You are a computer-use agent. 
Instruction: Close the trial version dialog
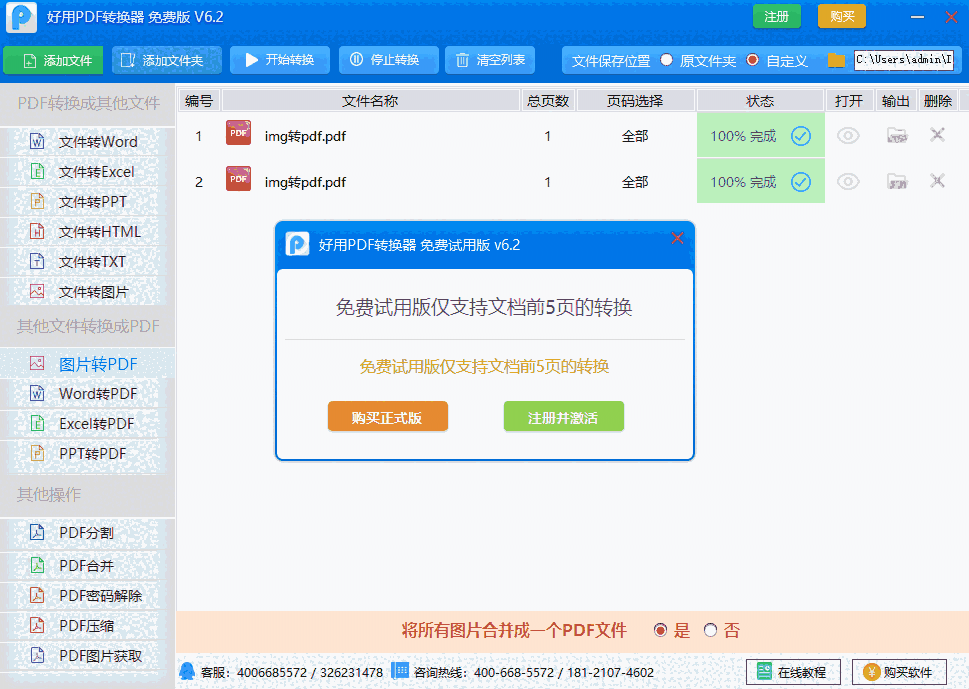pos(677,238)
